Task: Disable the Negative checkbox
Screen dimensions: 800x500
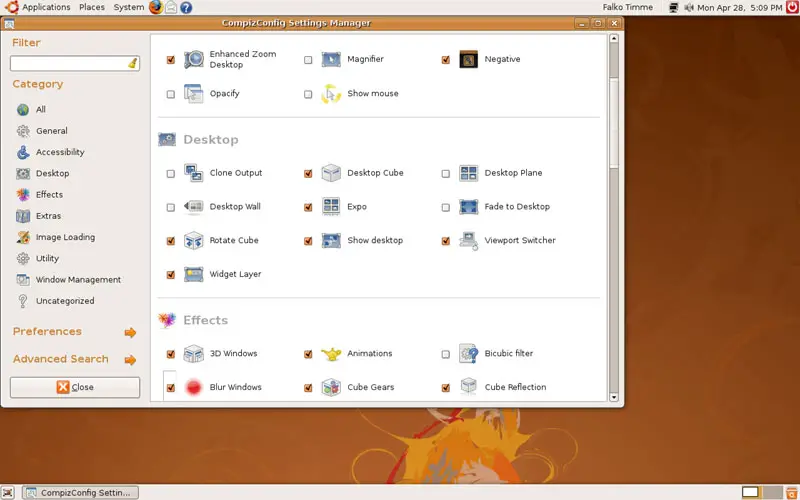Action: coord(446,60)
